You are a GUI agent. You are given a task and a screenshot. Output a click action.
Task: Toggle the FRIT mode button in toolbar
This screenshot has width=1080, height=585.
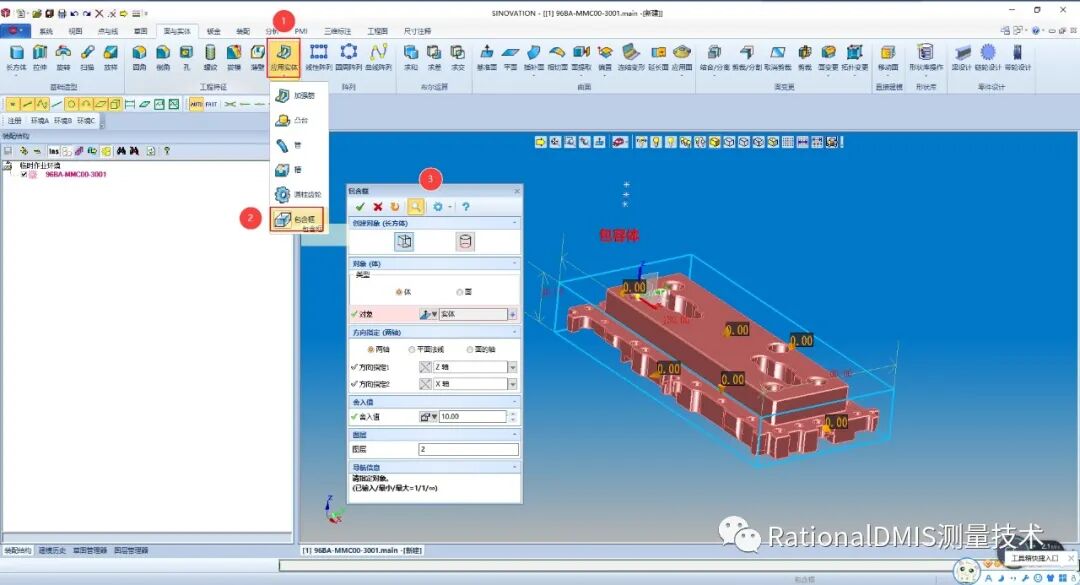(x=211, y=104)
